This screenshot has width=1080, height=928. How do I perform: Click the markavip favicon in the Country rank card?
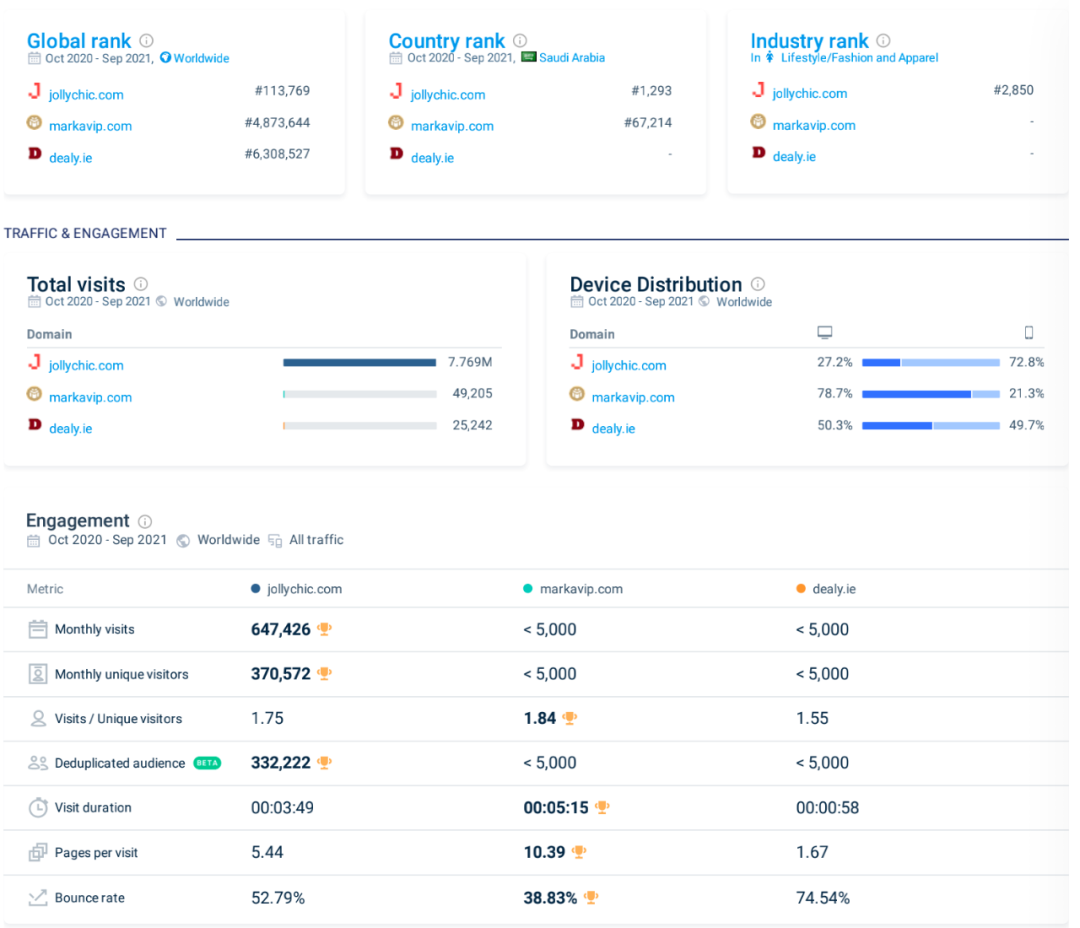coord(395,123)
